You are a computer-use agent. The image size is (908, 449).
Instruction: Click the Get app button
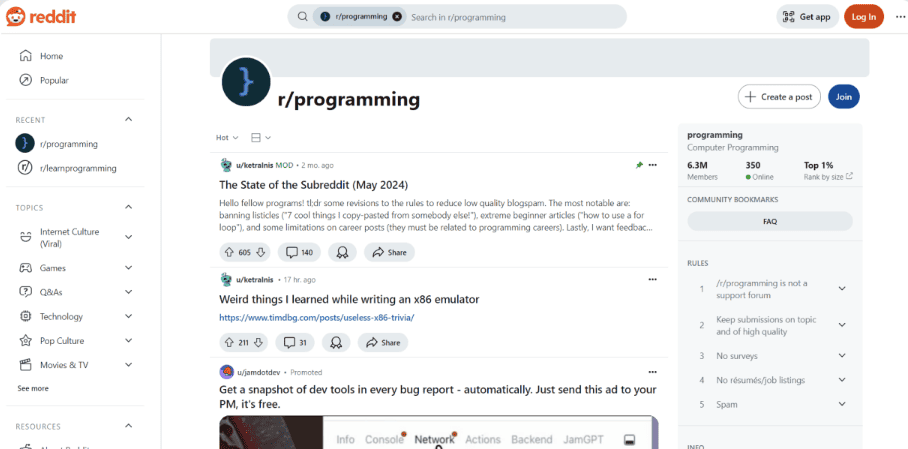coord(807,17)
